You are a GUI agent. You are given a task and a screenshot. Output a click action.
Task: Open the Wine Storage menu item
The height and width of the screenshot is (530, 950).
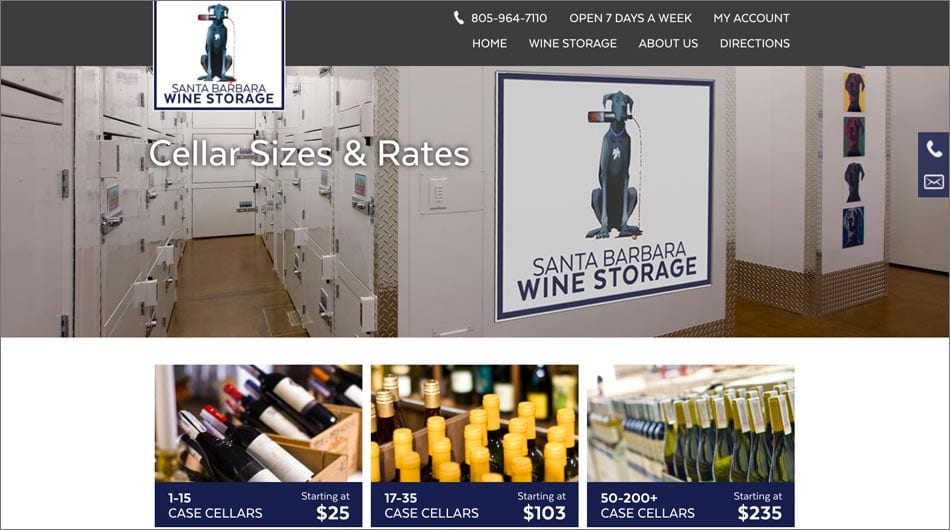tap(573, 44)
